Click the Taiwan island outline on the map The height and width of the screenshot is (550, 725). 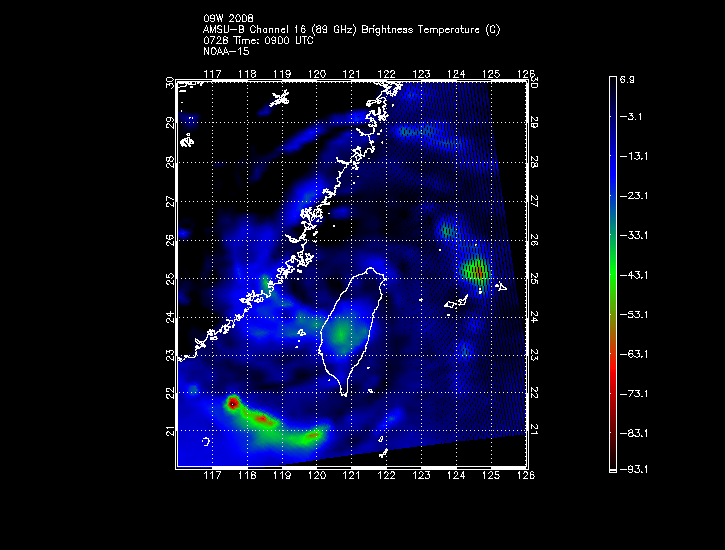click(352, 331)
